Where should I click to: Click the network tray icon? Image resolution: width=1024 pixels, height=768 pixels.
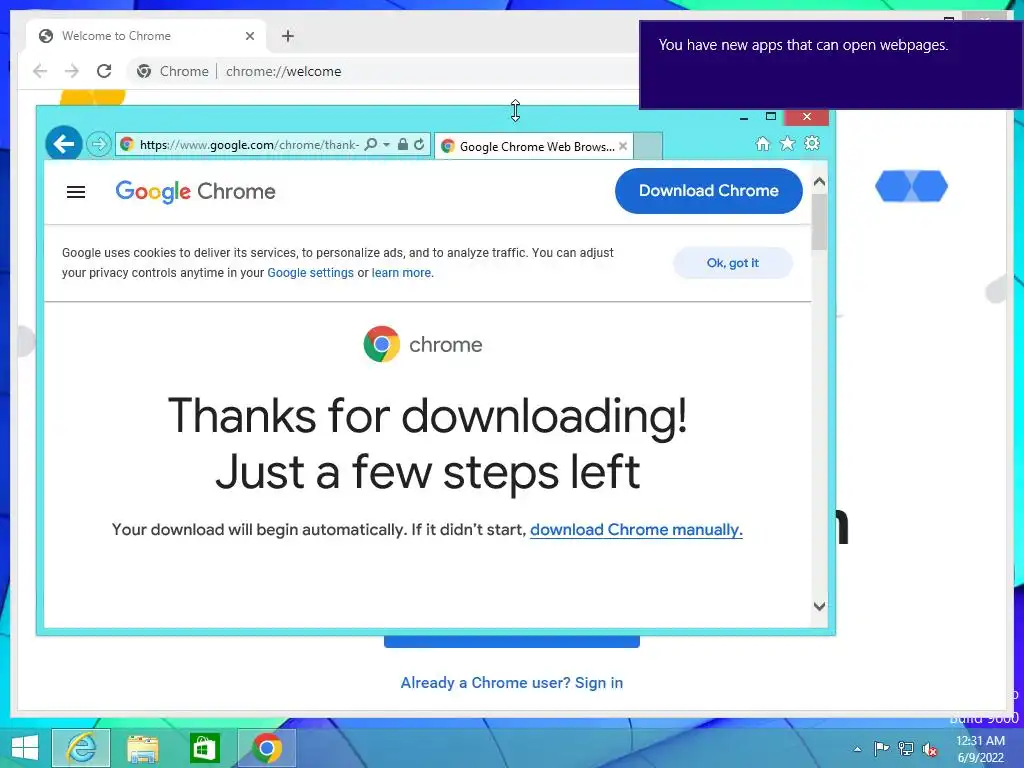click(906, 749)
